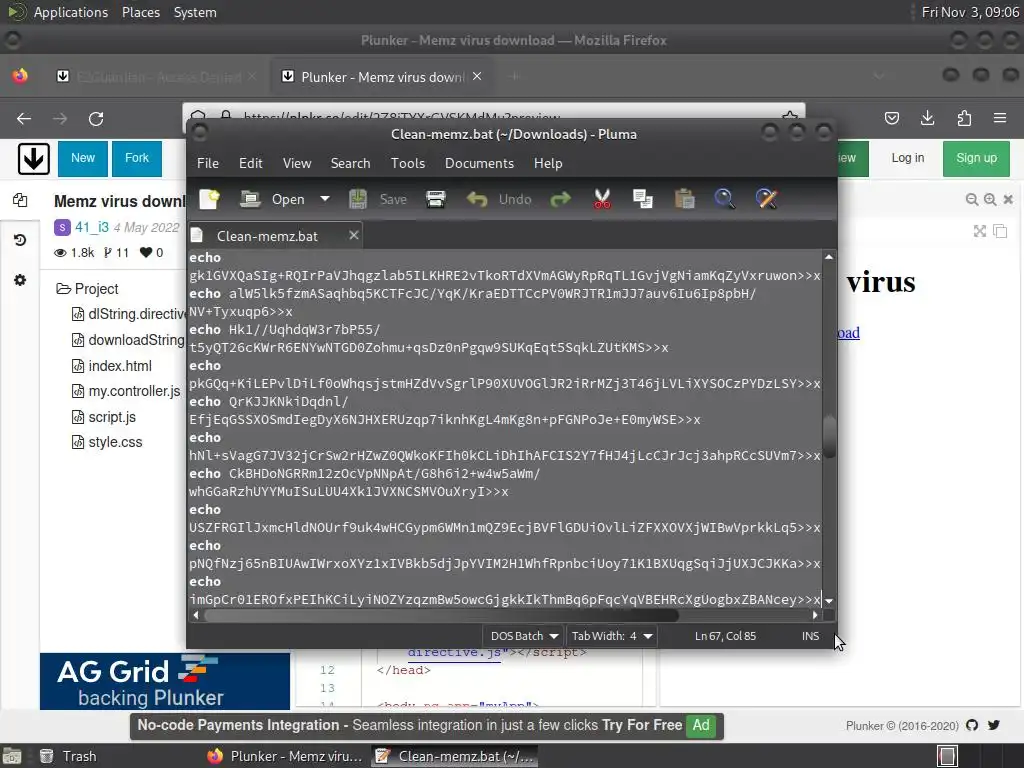Open my.controller.js in Plunker file tree
Viewport: 1024px width, 768px height.
126,391
